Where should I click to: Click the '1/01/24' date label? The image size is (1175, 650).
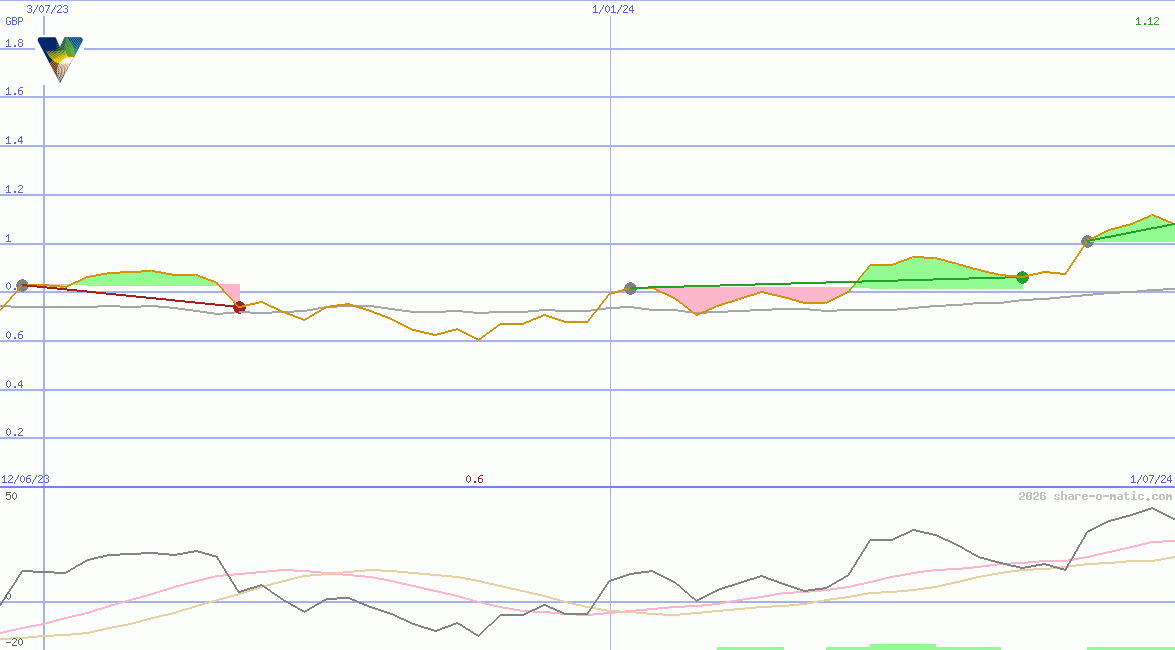click(613, 9)
